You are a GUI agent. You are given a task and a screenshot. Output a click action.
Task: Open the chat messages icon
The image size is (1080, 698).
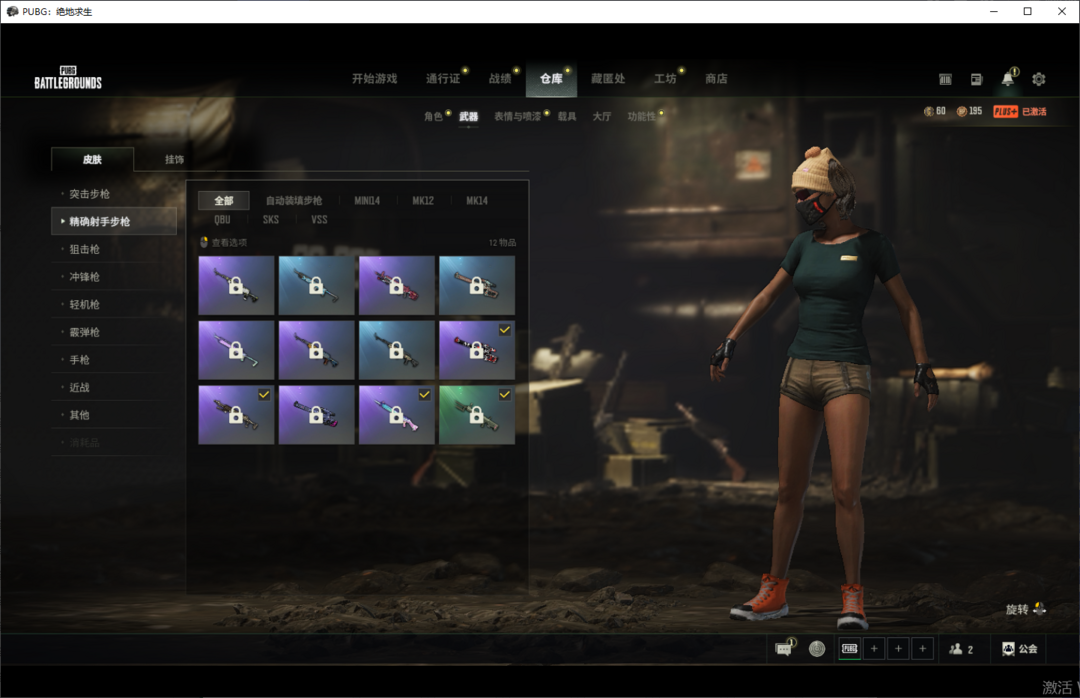784,648
